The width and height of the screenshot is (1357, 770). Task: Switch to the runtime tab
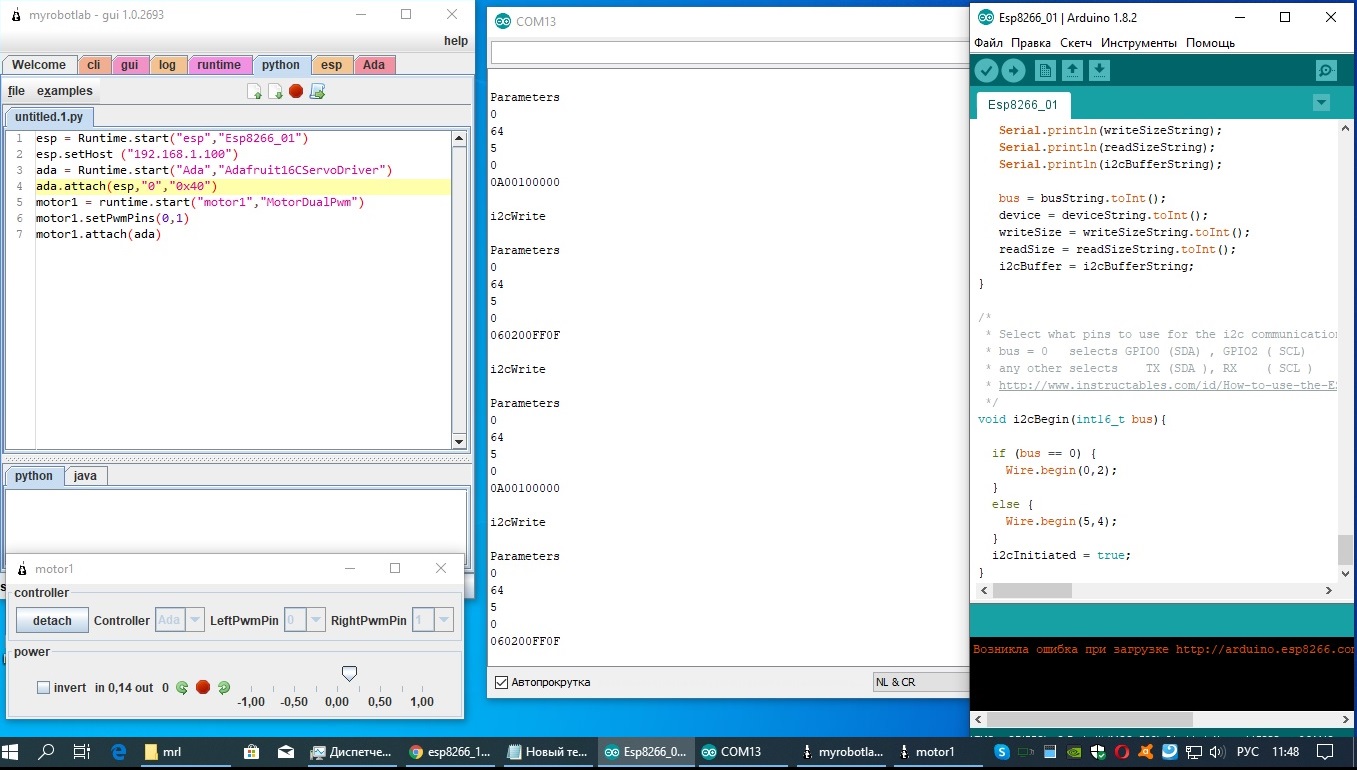219,65
